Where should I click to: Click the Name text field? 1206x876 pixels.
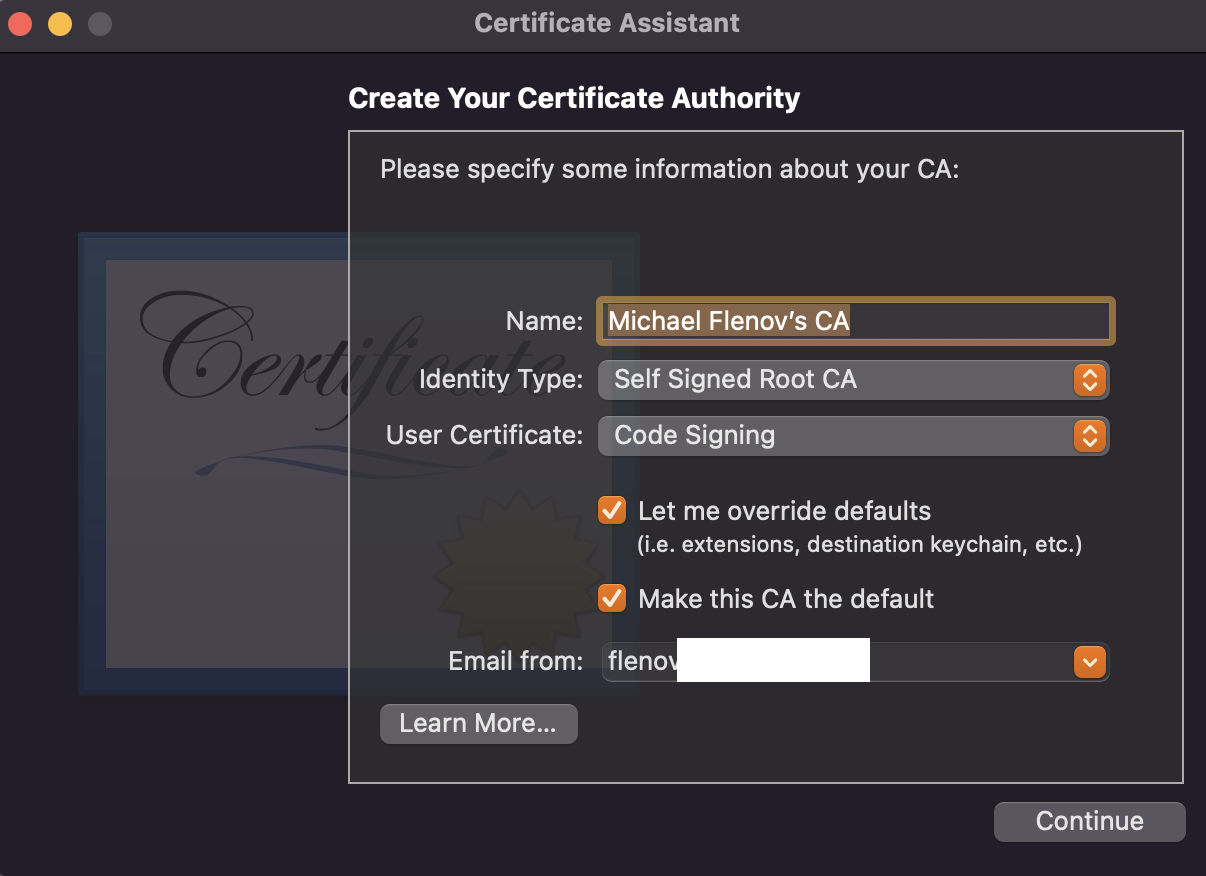pyautogui.click(x=855, y=321)
